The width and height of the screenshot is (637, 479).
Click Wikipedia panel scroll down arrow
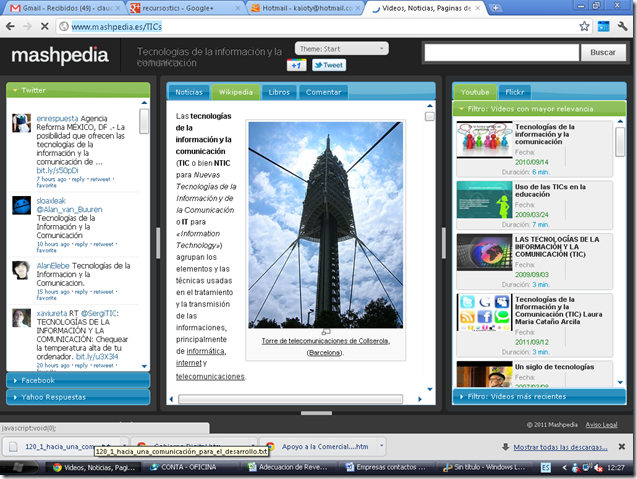point(430,389)
